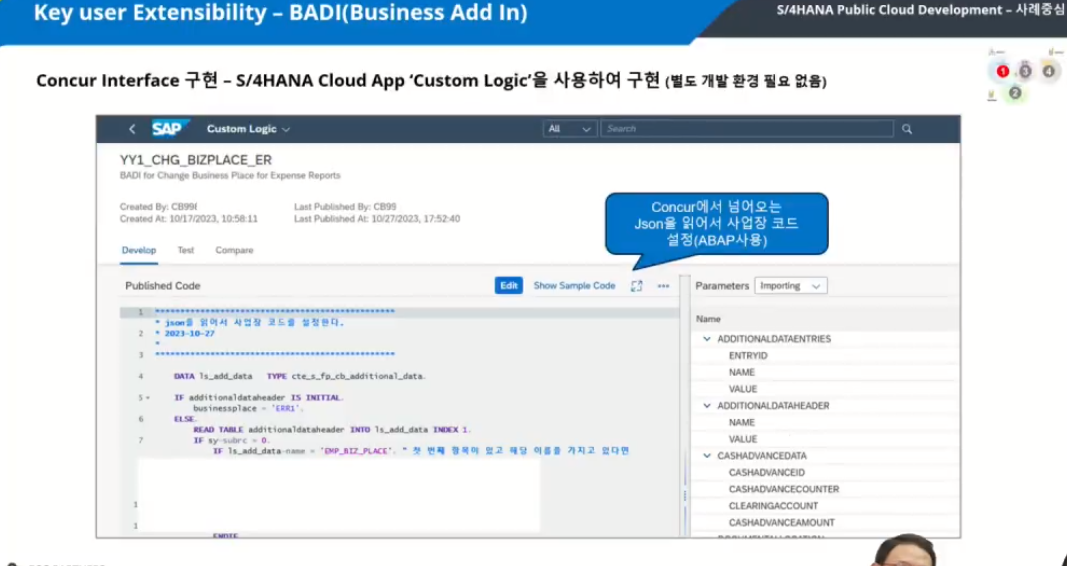Click the Name column header
Screen dimensions: 1067x566
pos(708,319)
